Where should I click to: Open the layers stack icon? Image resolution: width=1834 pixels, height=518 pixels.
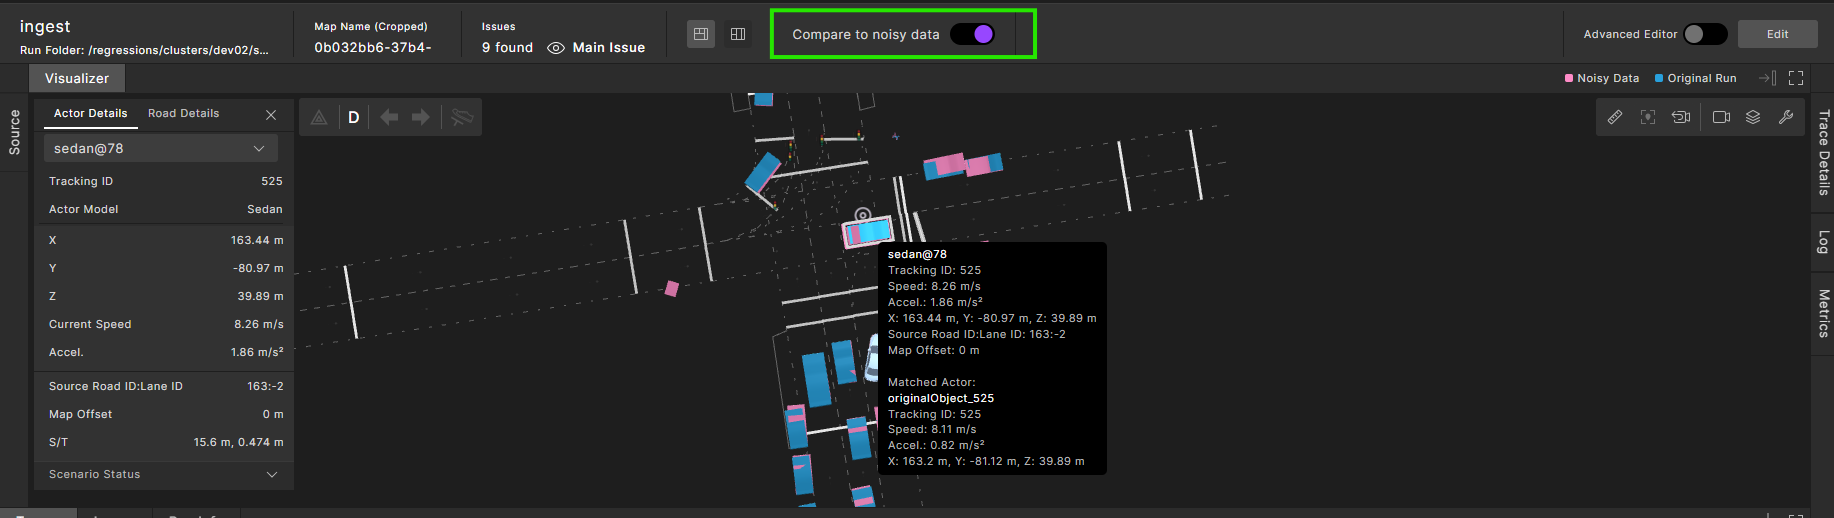1753,117
